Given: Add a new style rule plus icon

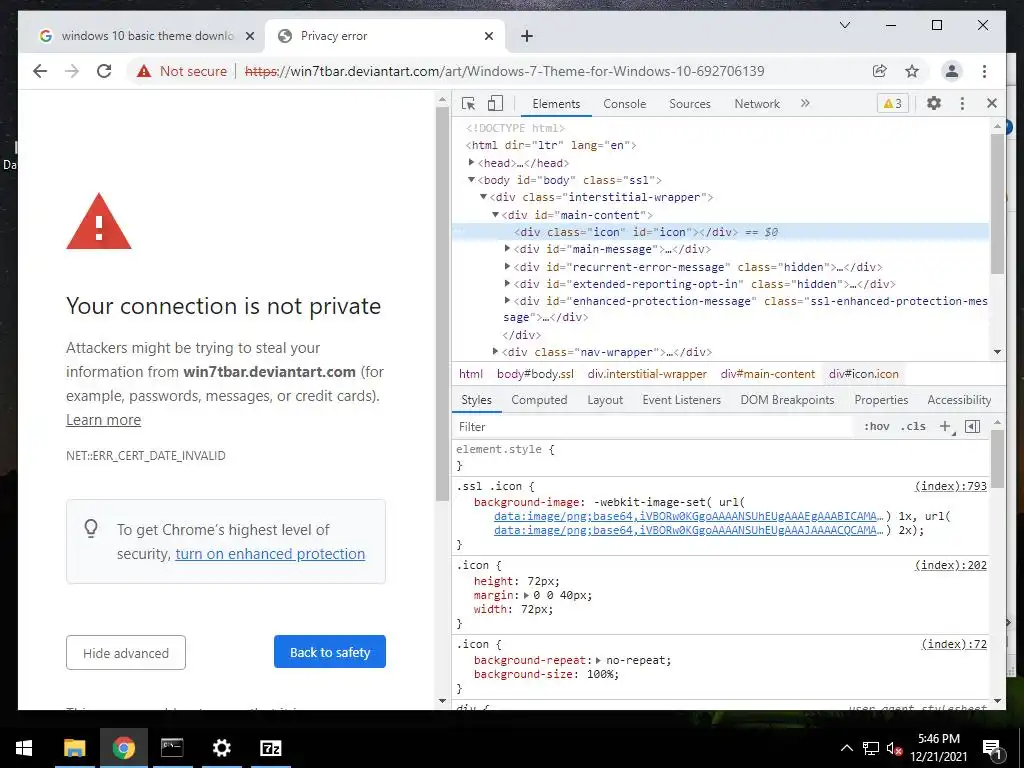Looking at the screenshot, I should 945,426.
